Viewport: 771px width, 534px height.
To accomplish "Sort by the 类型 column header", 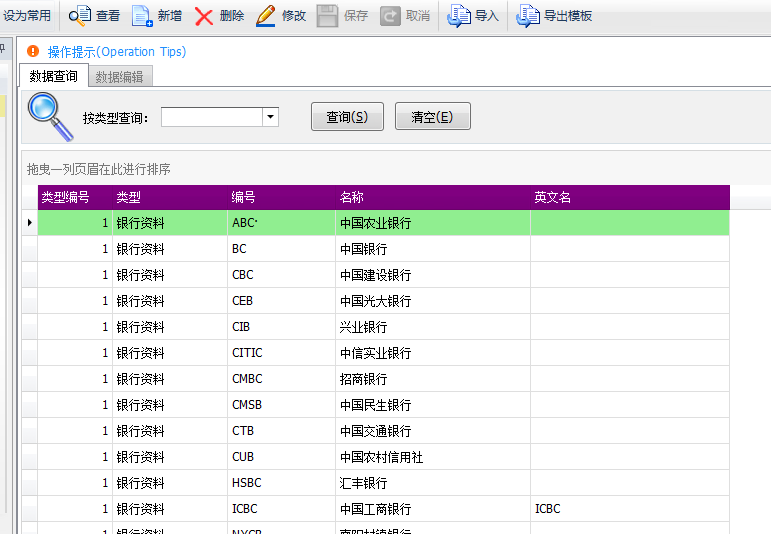I will [170, 198].
